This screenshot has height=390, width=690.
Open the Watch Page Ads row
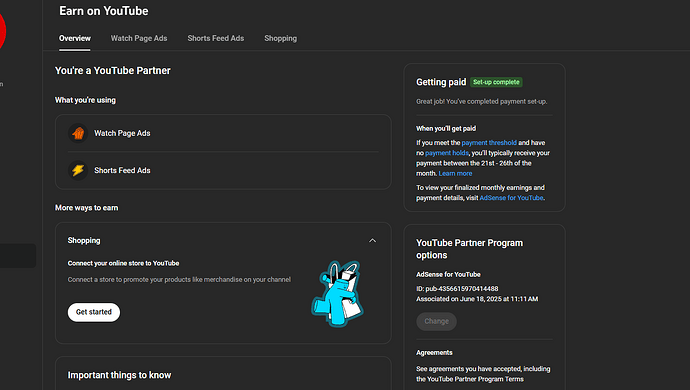click(223, 133)
